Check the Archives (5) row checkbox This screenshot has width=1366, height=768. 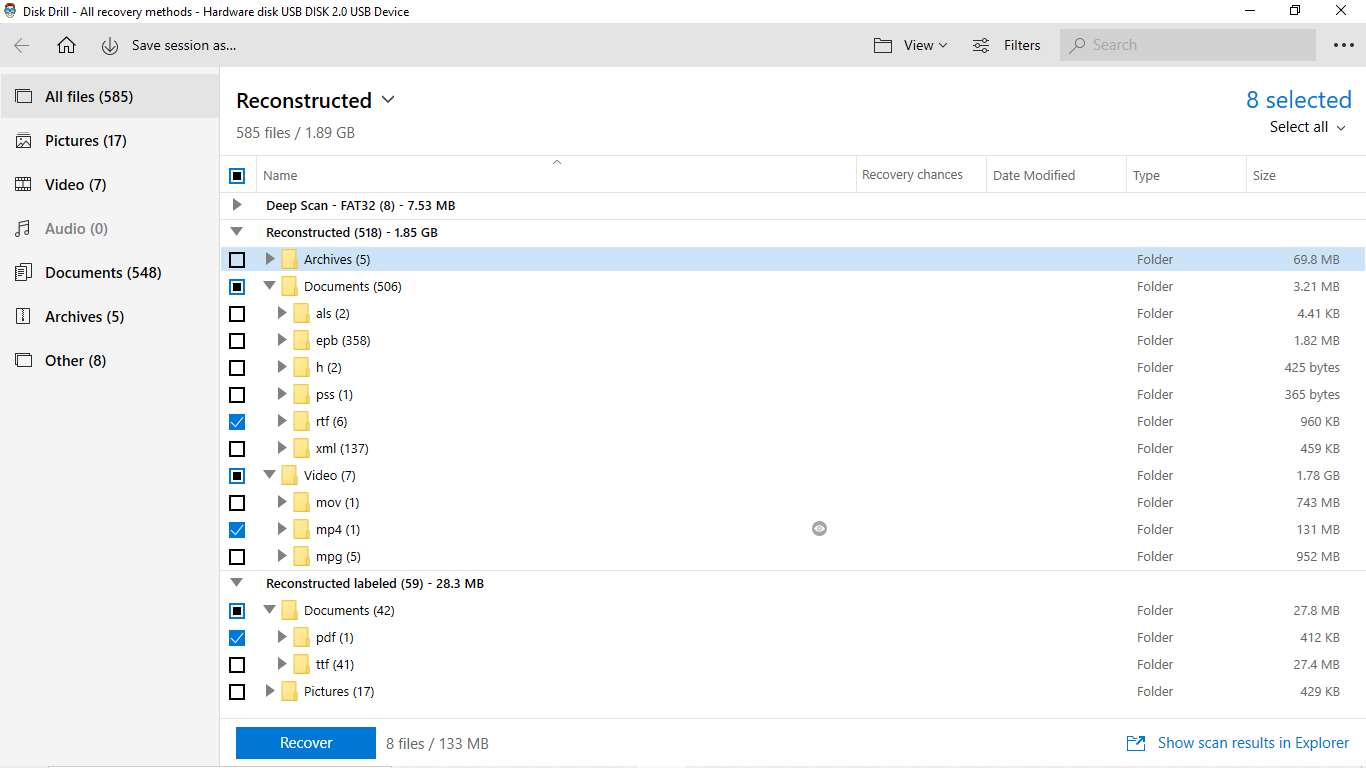(237, 260)
